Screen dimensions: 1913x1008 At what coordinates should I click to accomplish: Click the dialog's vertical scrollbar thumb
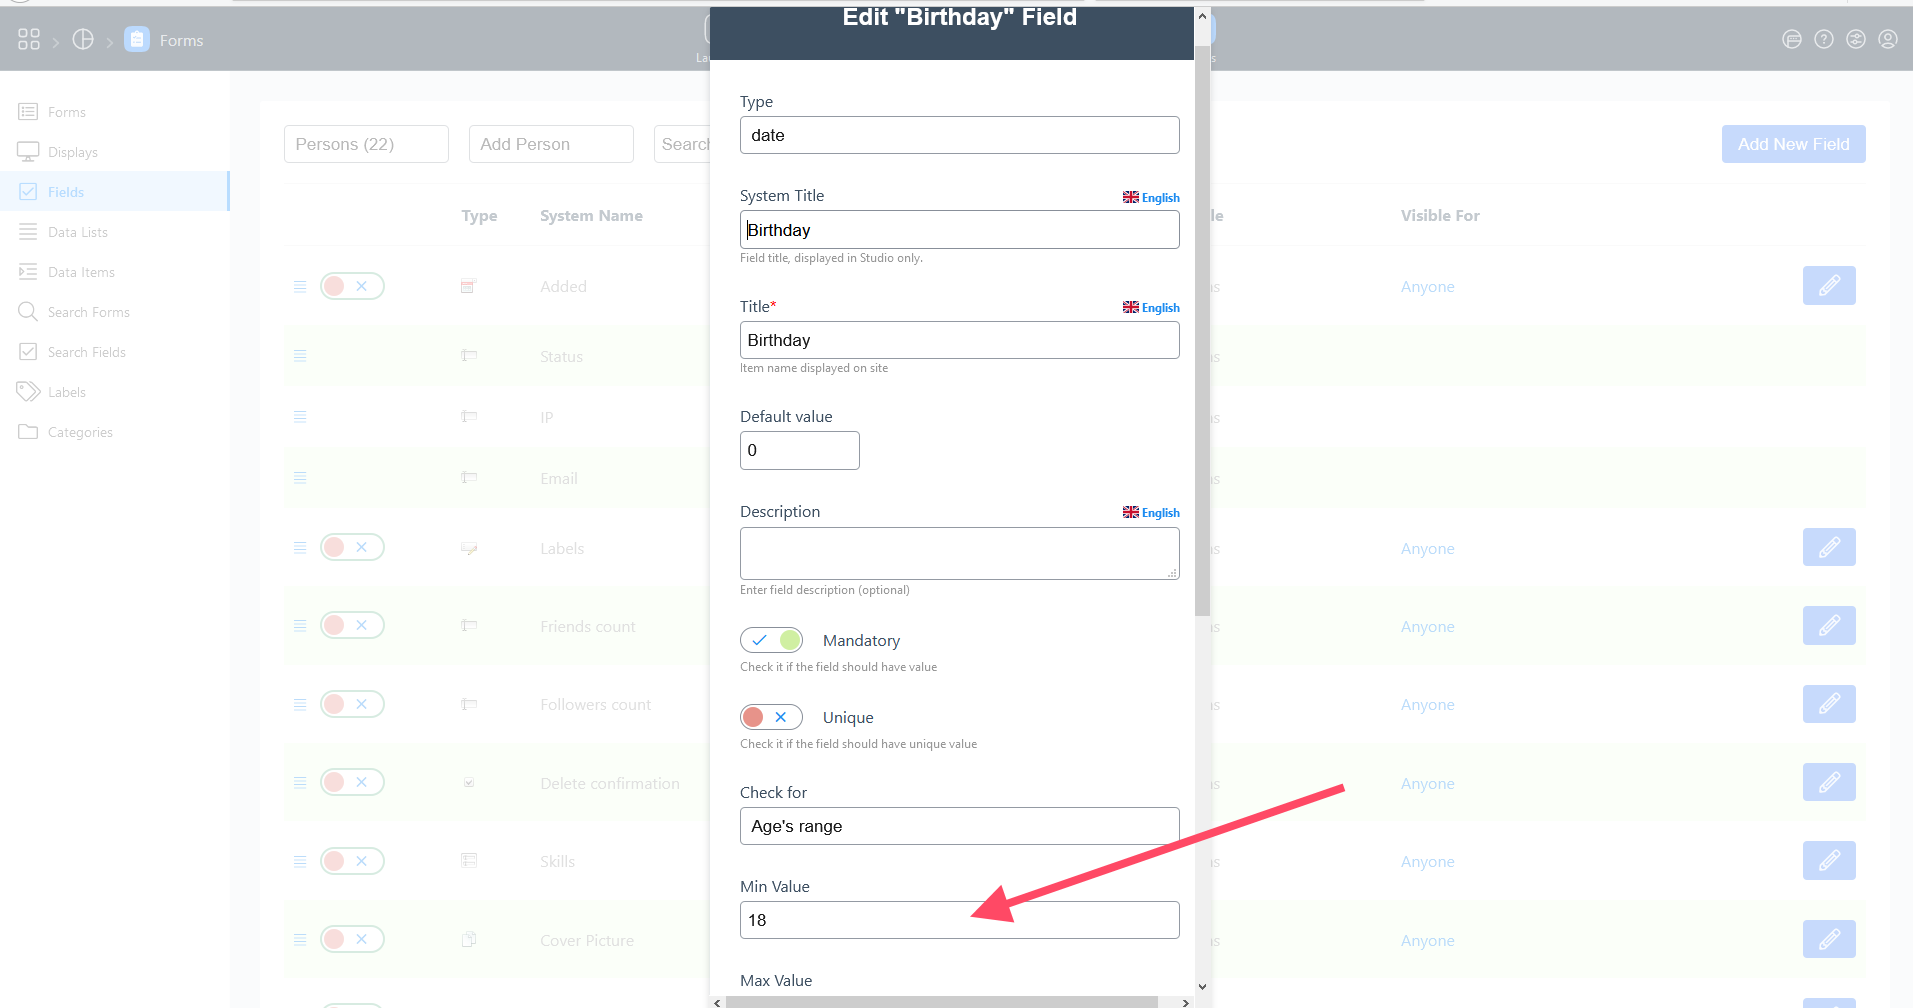coord(1202,330)
